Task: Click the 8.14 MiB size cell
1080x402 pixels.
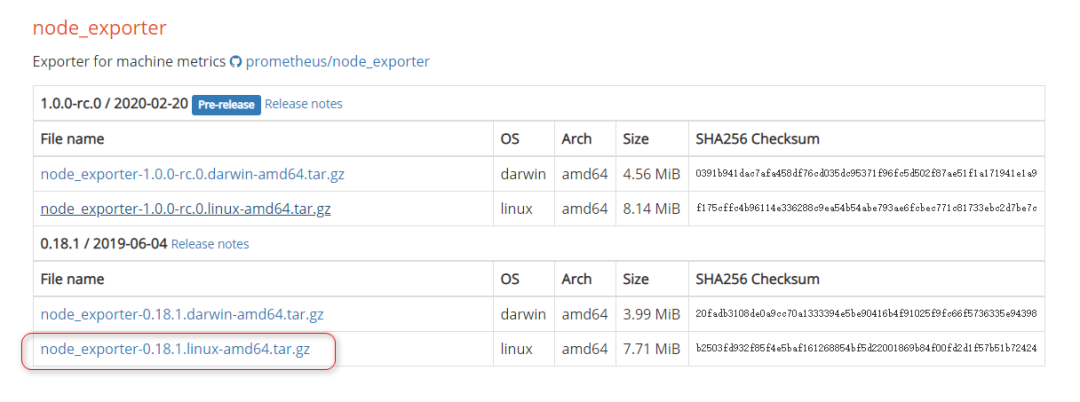Action: (x=651, y=209)
